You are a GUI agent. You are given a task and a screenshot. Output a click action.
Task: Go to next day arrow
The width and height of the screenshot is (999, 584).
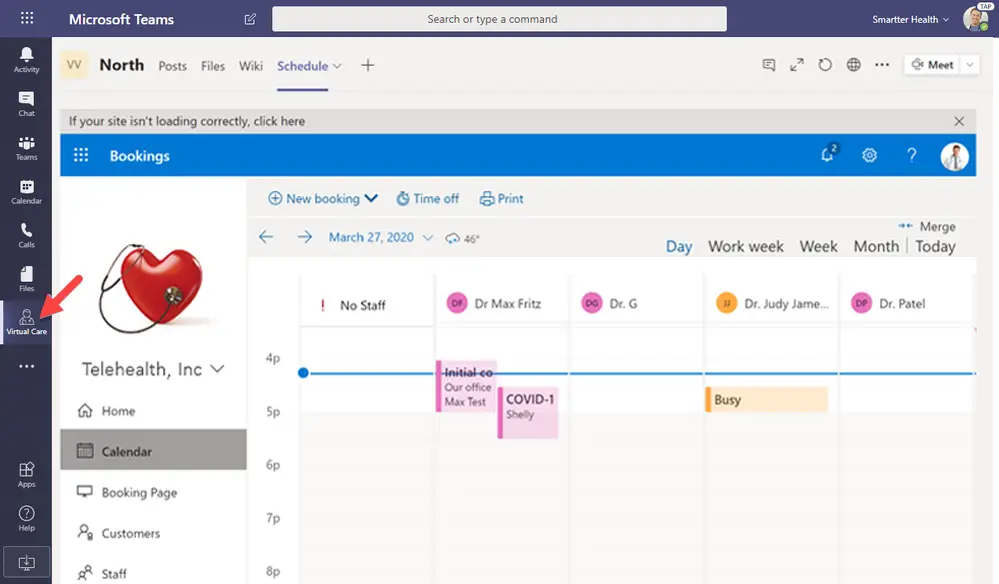pyautogui.click(x=305, y=237)
